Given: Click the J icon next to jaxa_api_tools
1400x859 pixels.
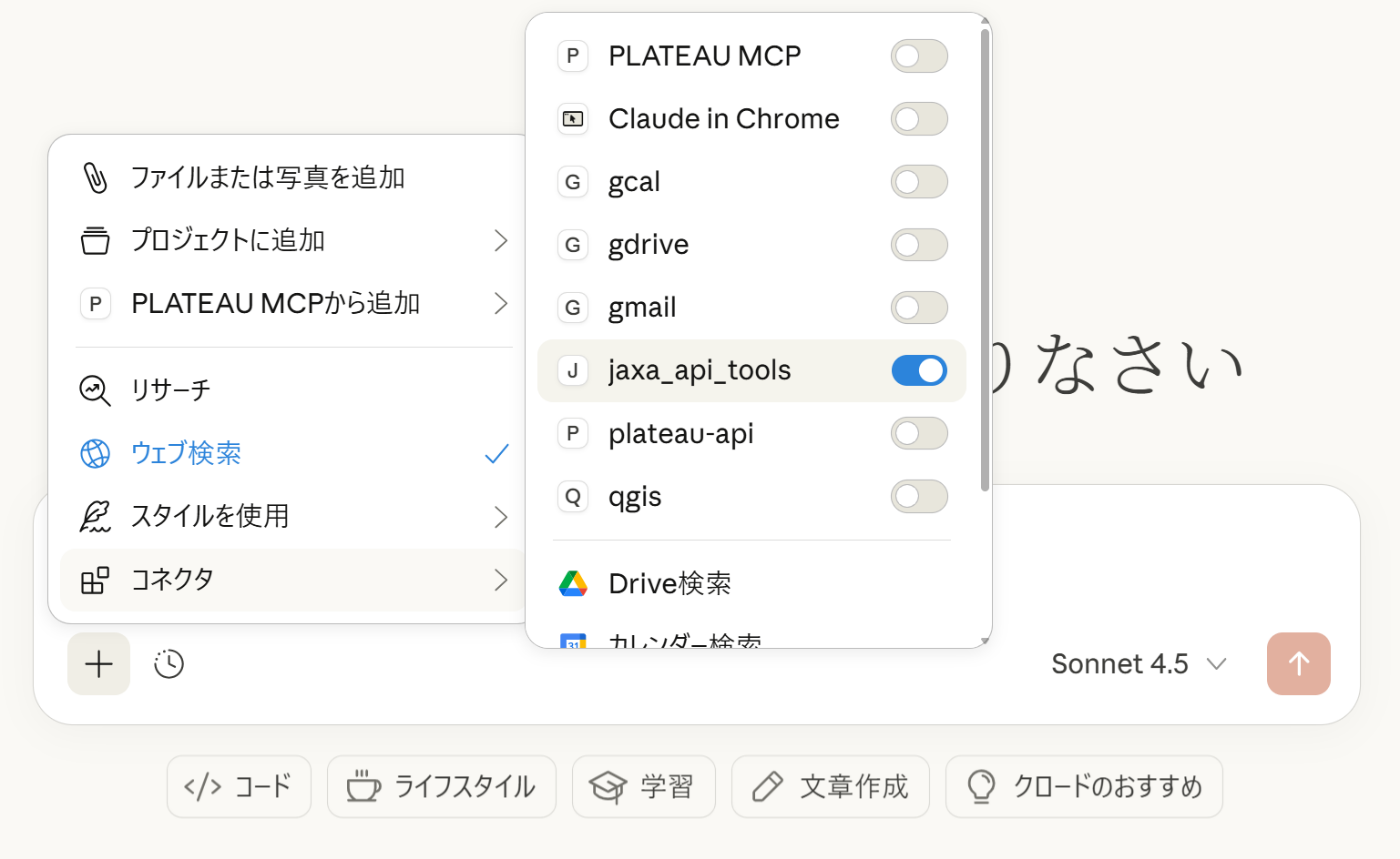Looking at the screenshot, I should pos(572,371).
